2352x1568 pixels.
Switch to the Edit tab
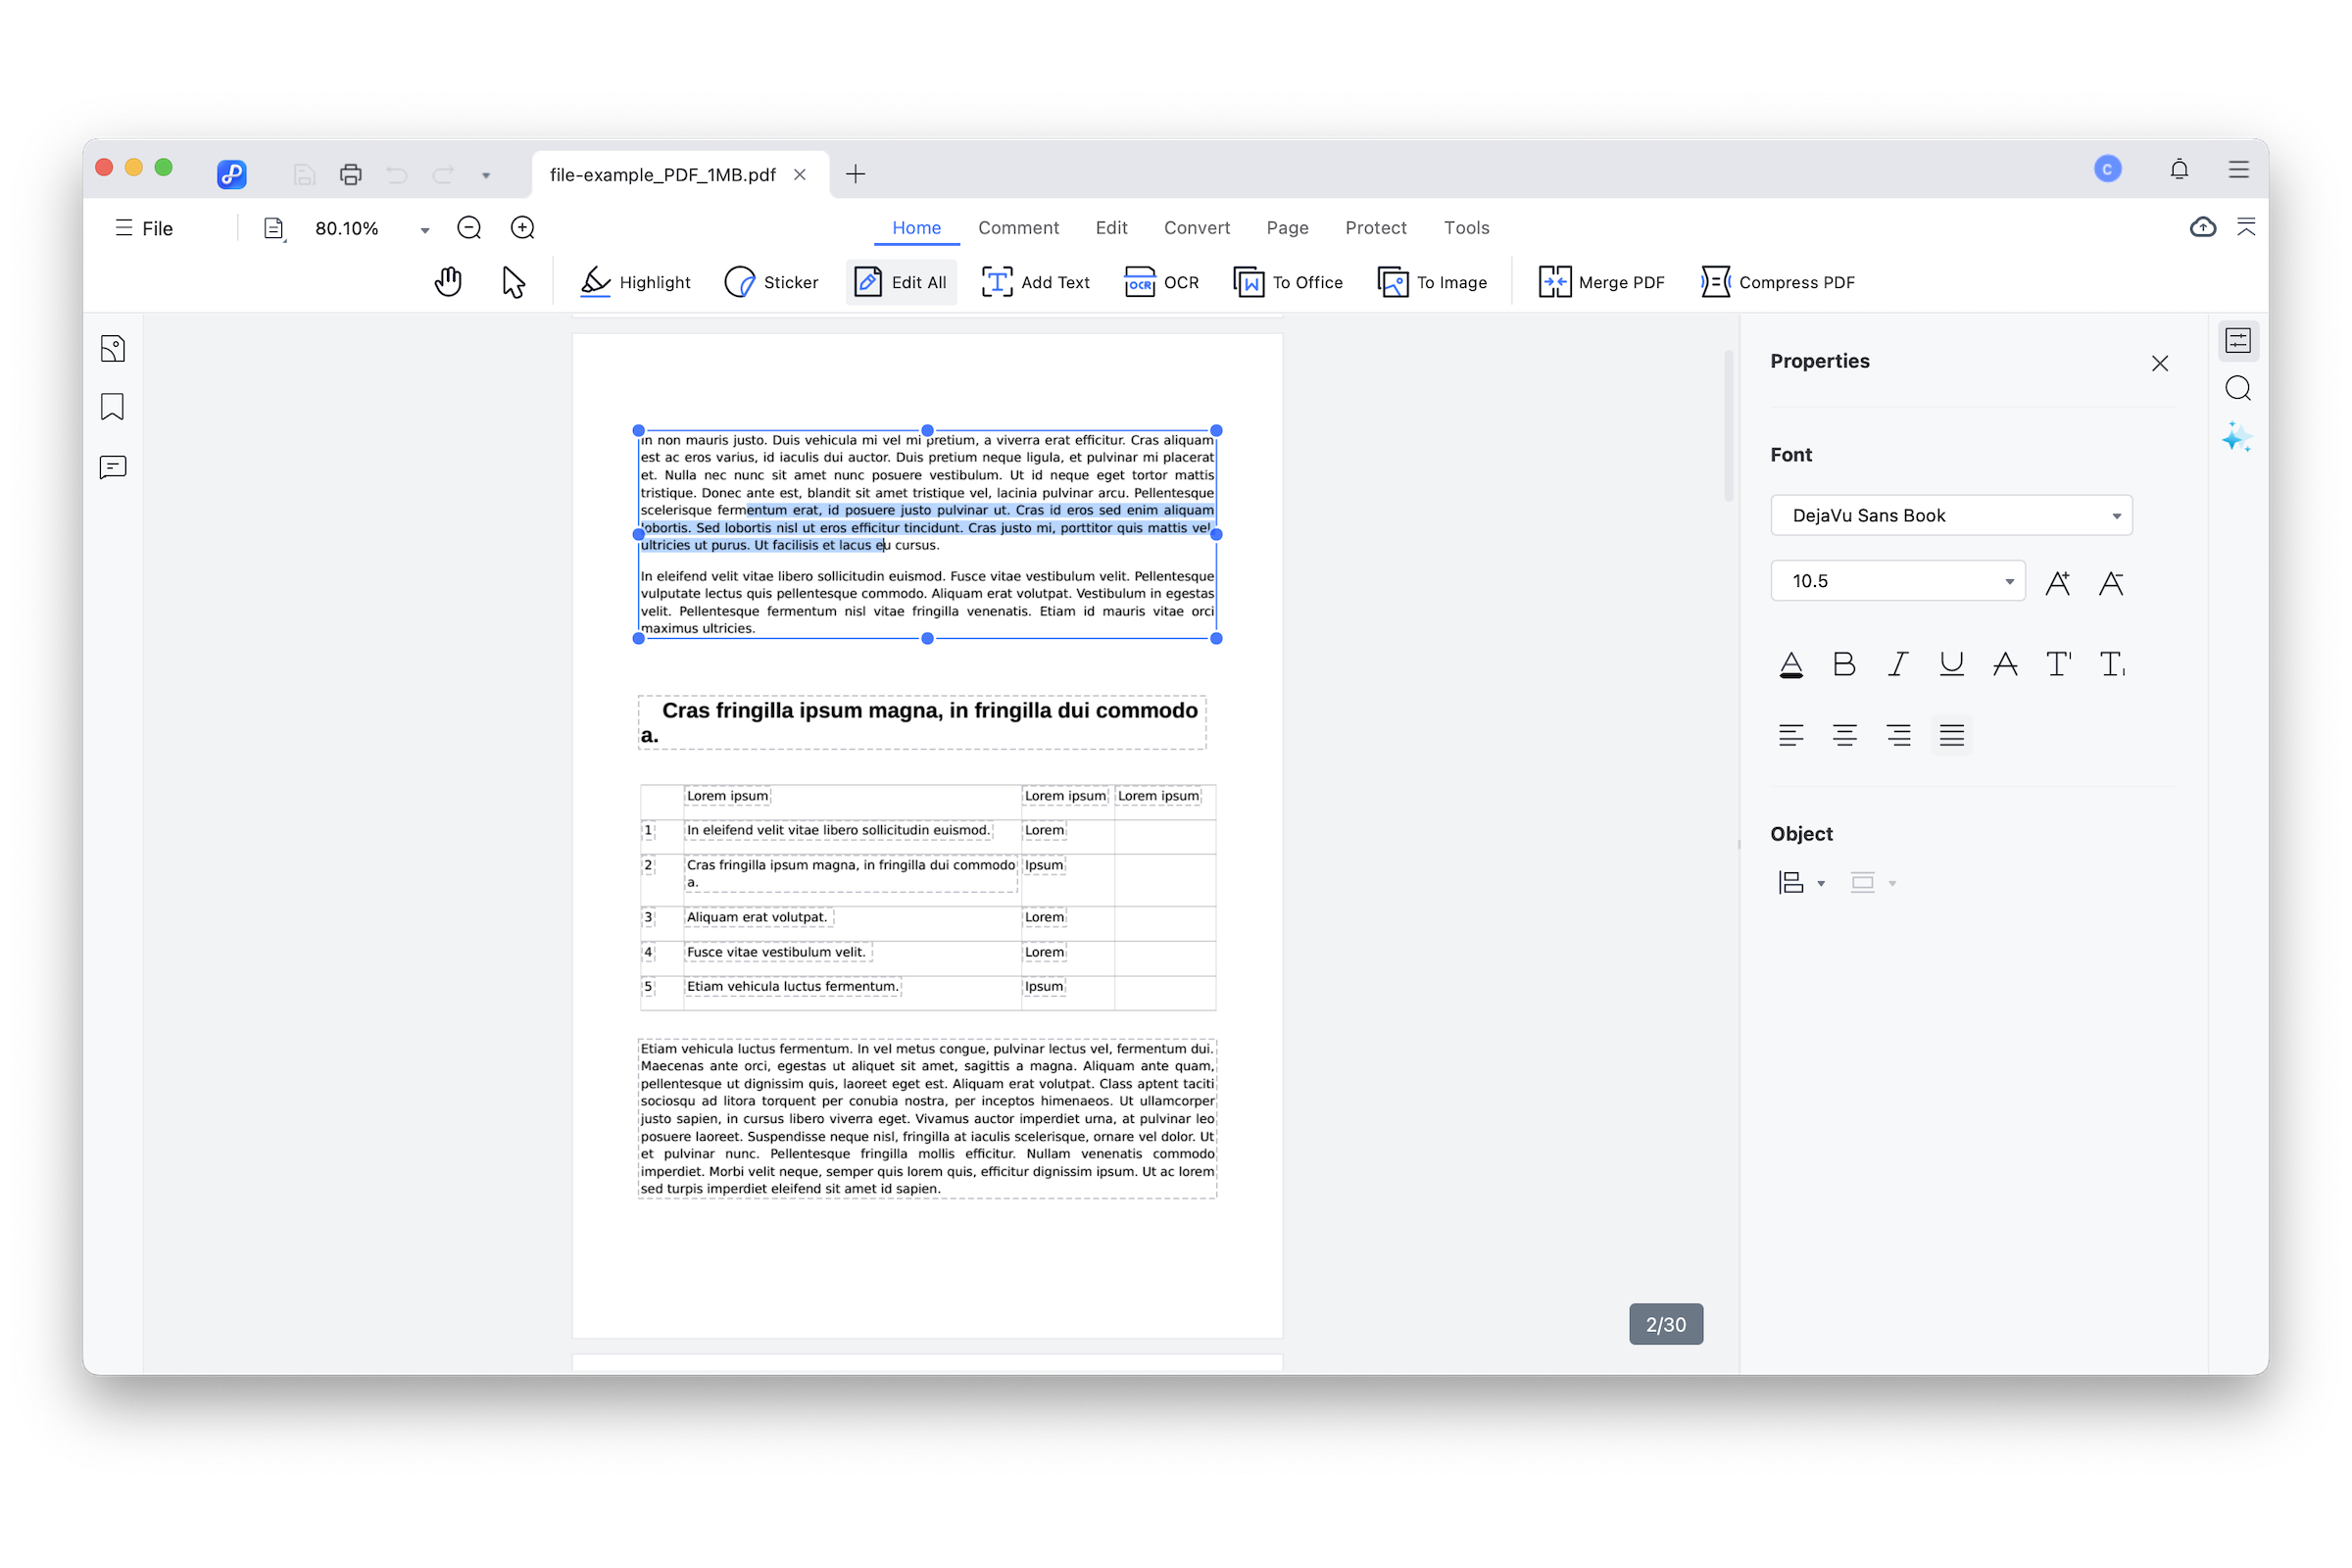(1111, 228)
